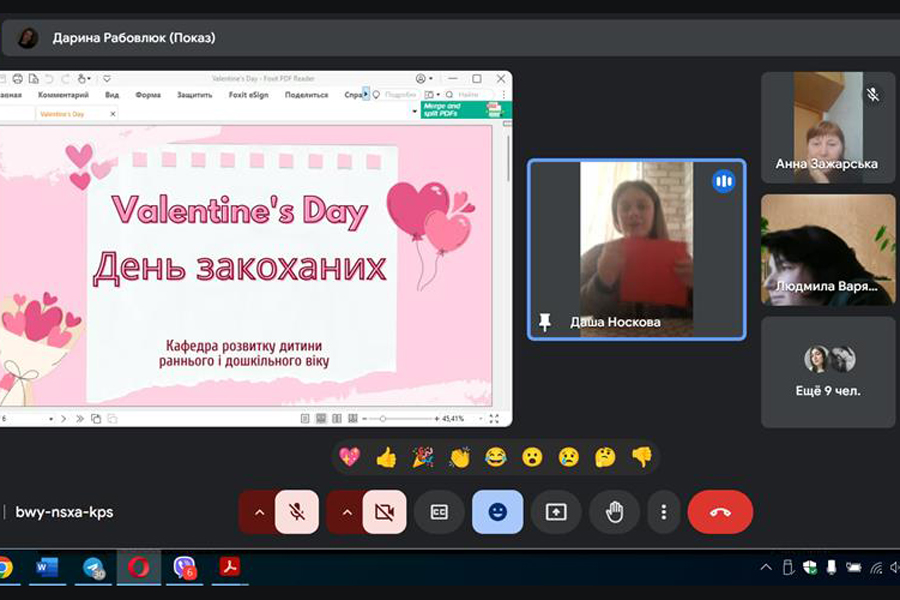Unpin Даша Носкова's video tile
The height and width of the screenshot is (600, 900).
[545, 322]
